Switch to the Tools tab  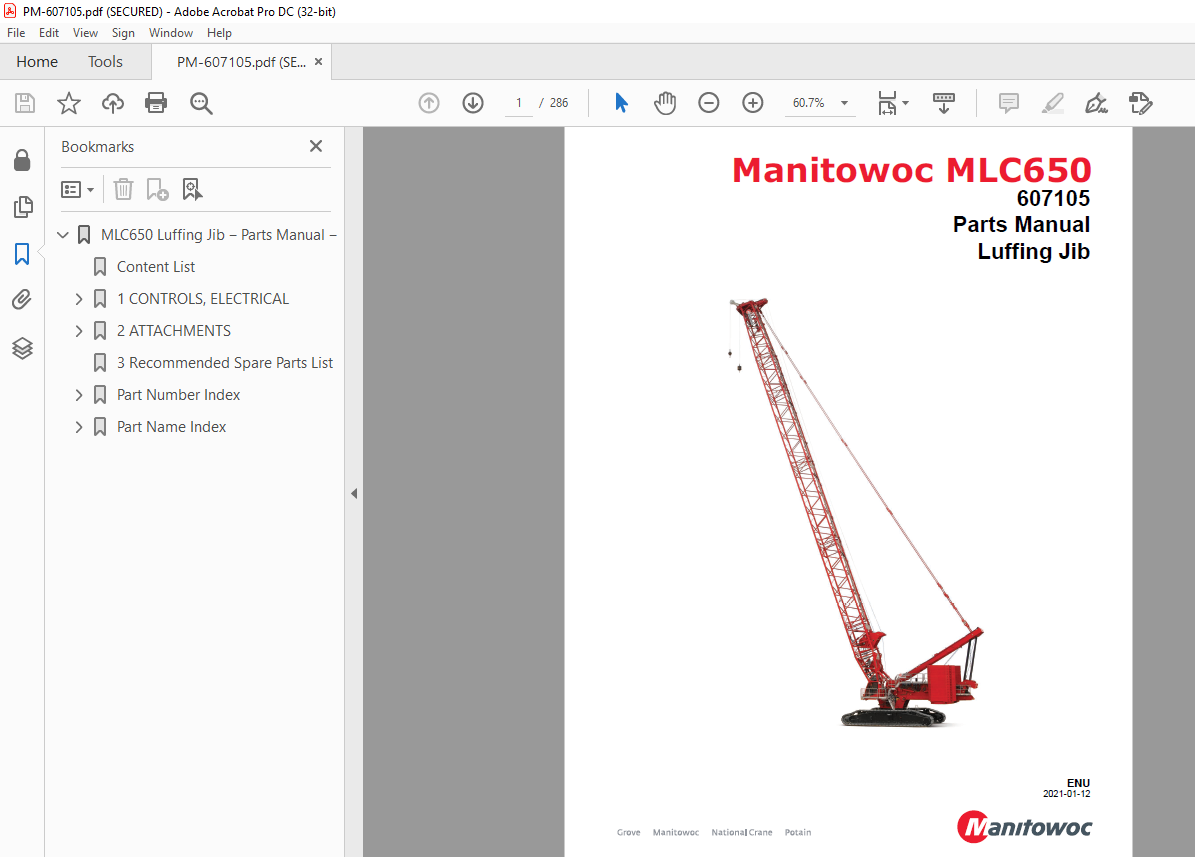coord(105,62)
